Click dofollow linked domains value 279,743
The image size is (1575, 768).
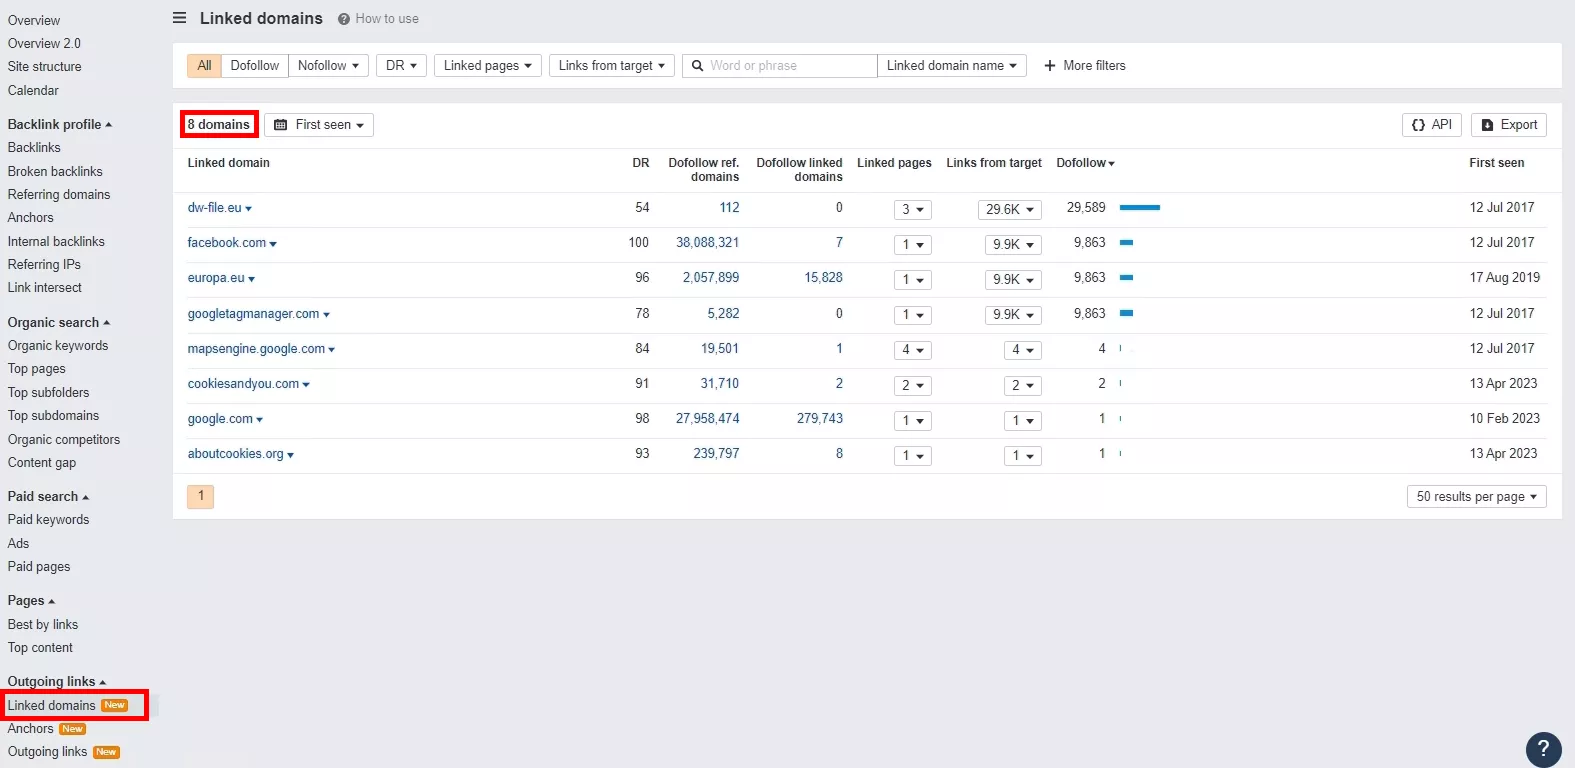pyautogui.click(x=820, y=419)
